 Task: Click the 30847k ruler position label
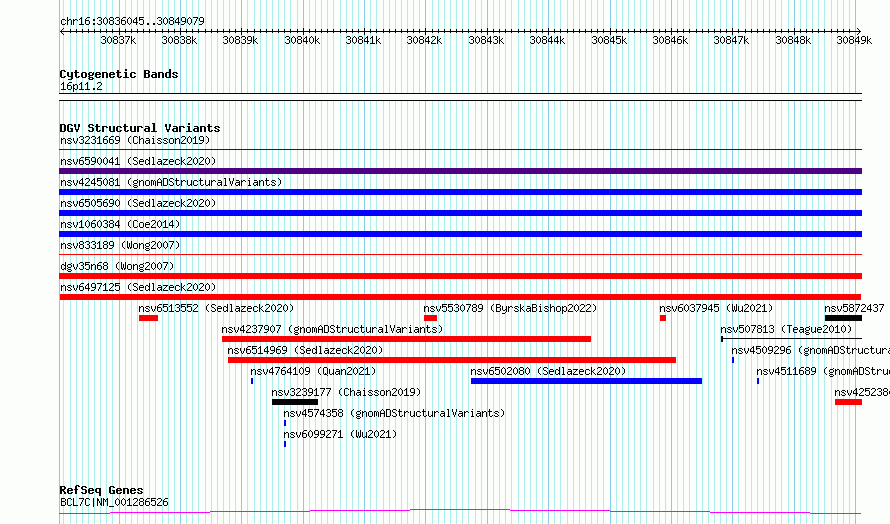(731, 40)
